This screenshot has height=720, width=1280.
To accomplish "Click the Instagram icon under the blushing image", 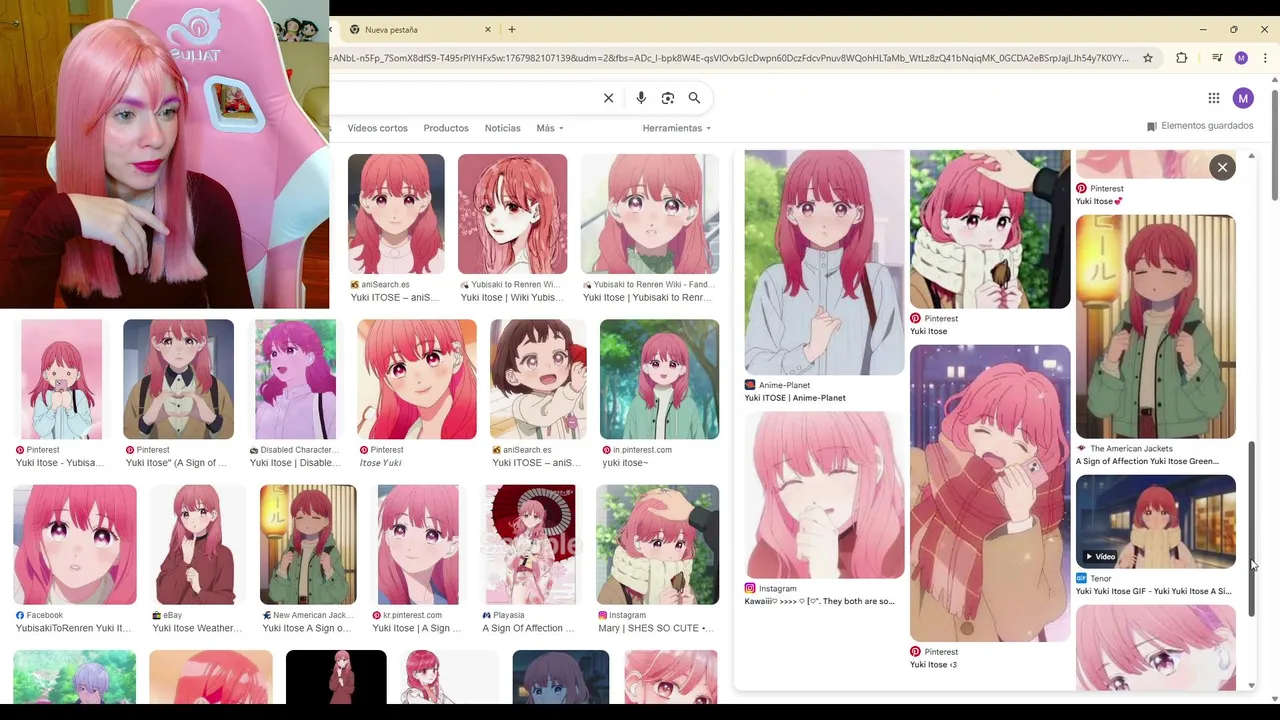I will coord(750,588).
